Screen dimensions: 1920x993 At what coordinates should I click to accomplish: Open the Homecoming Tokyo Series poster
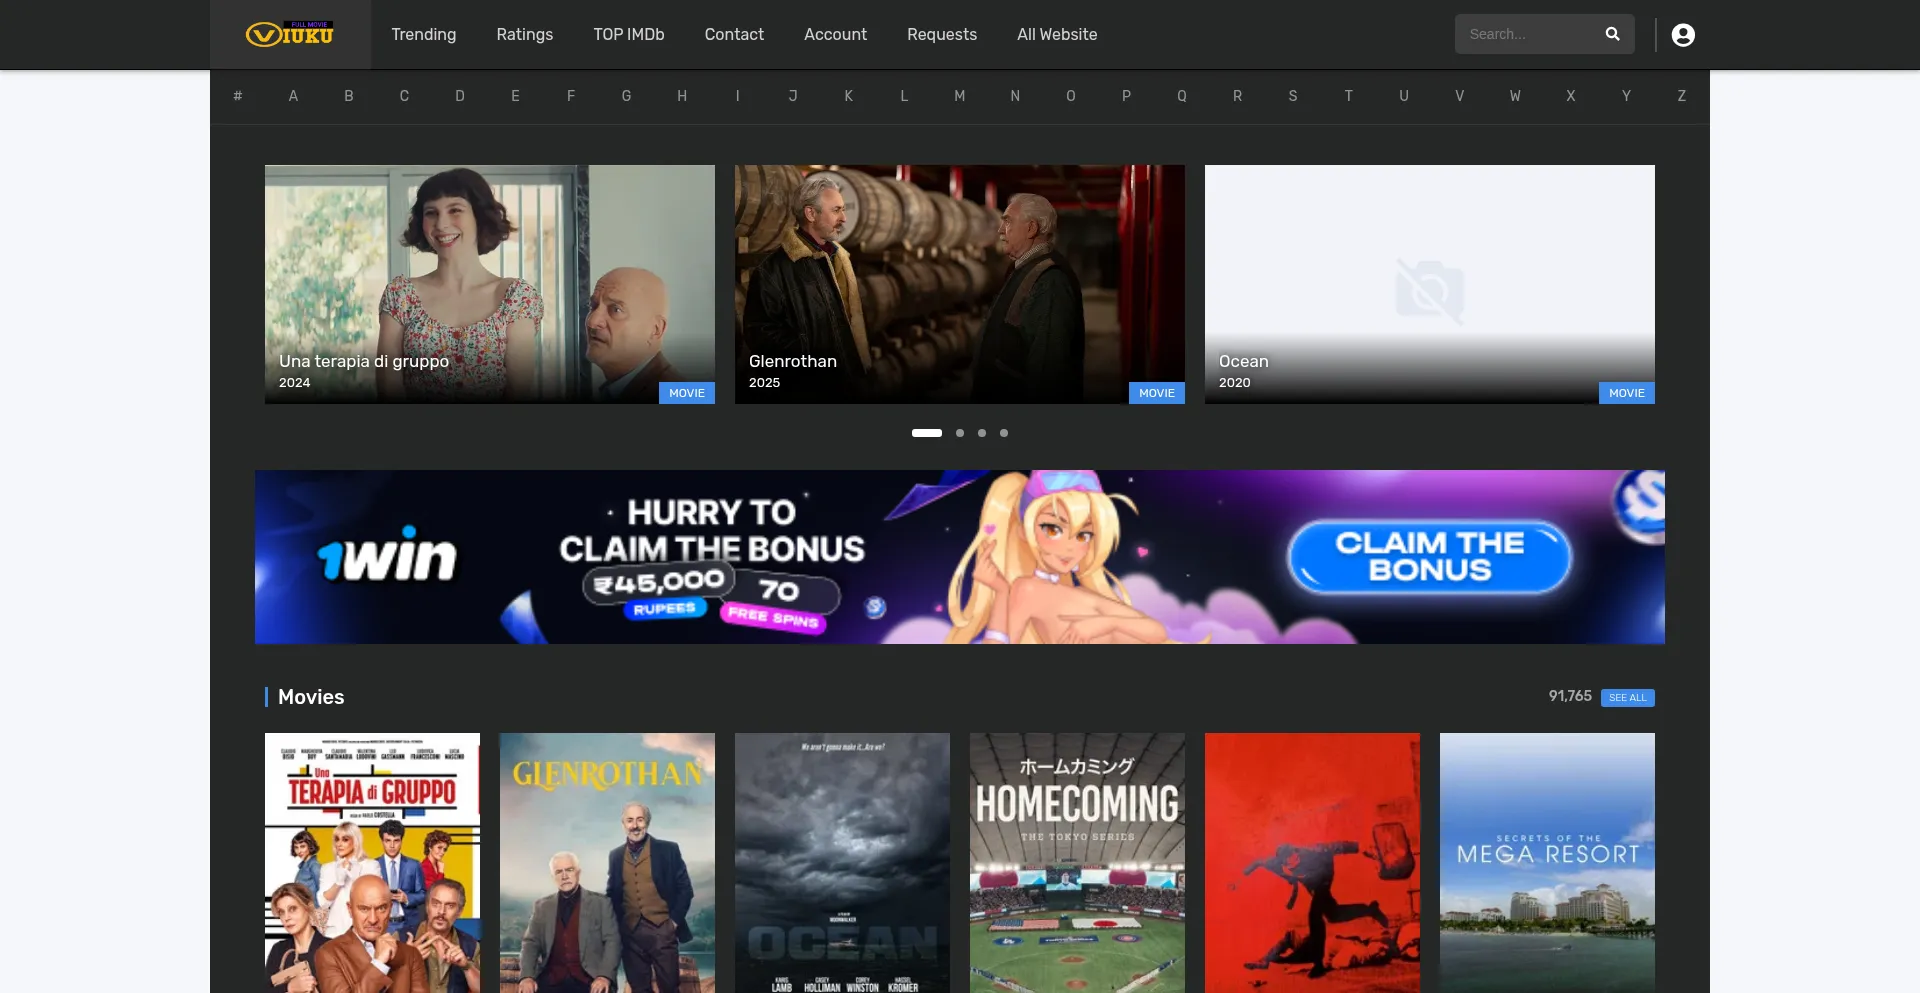1077,863
